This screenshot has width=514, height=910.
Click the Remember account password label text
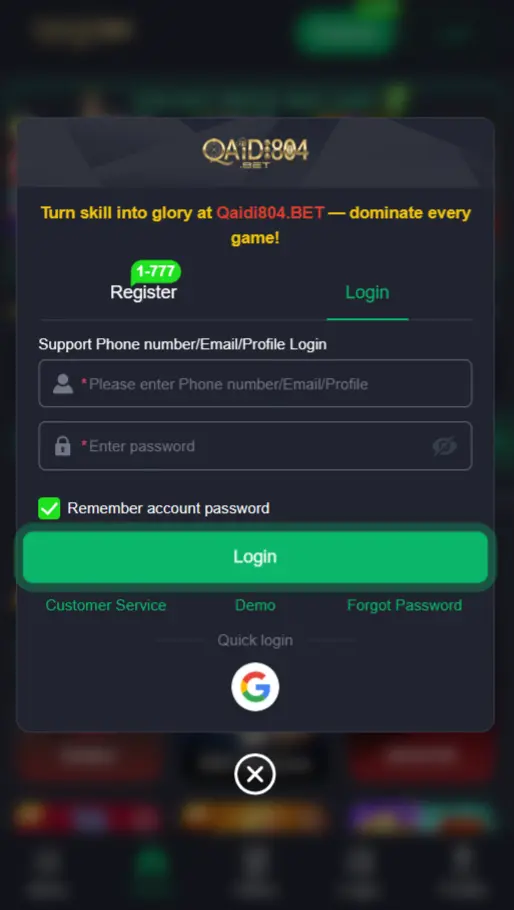[168, 508]
